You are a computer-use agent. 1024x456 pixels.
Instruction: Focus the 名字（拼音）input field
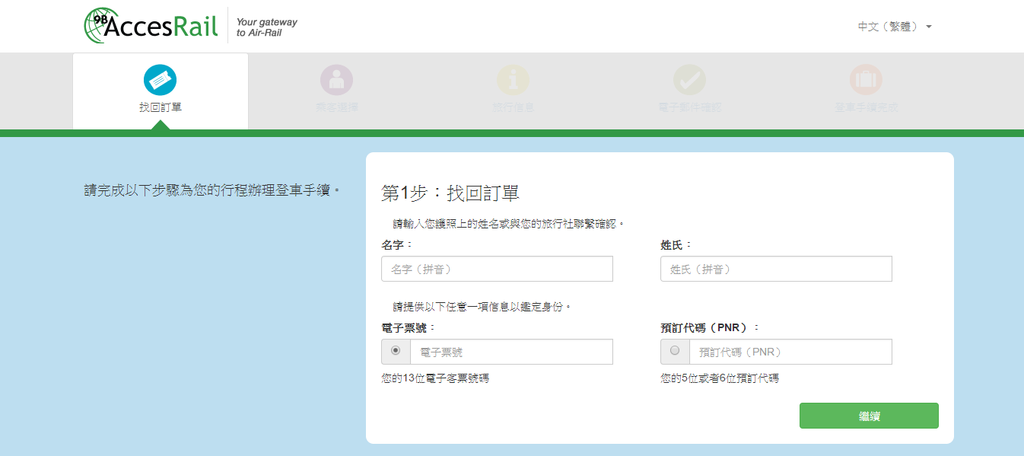point(497,269)
